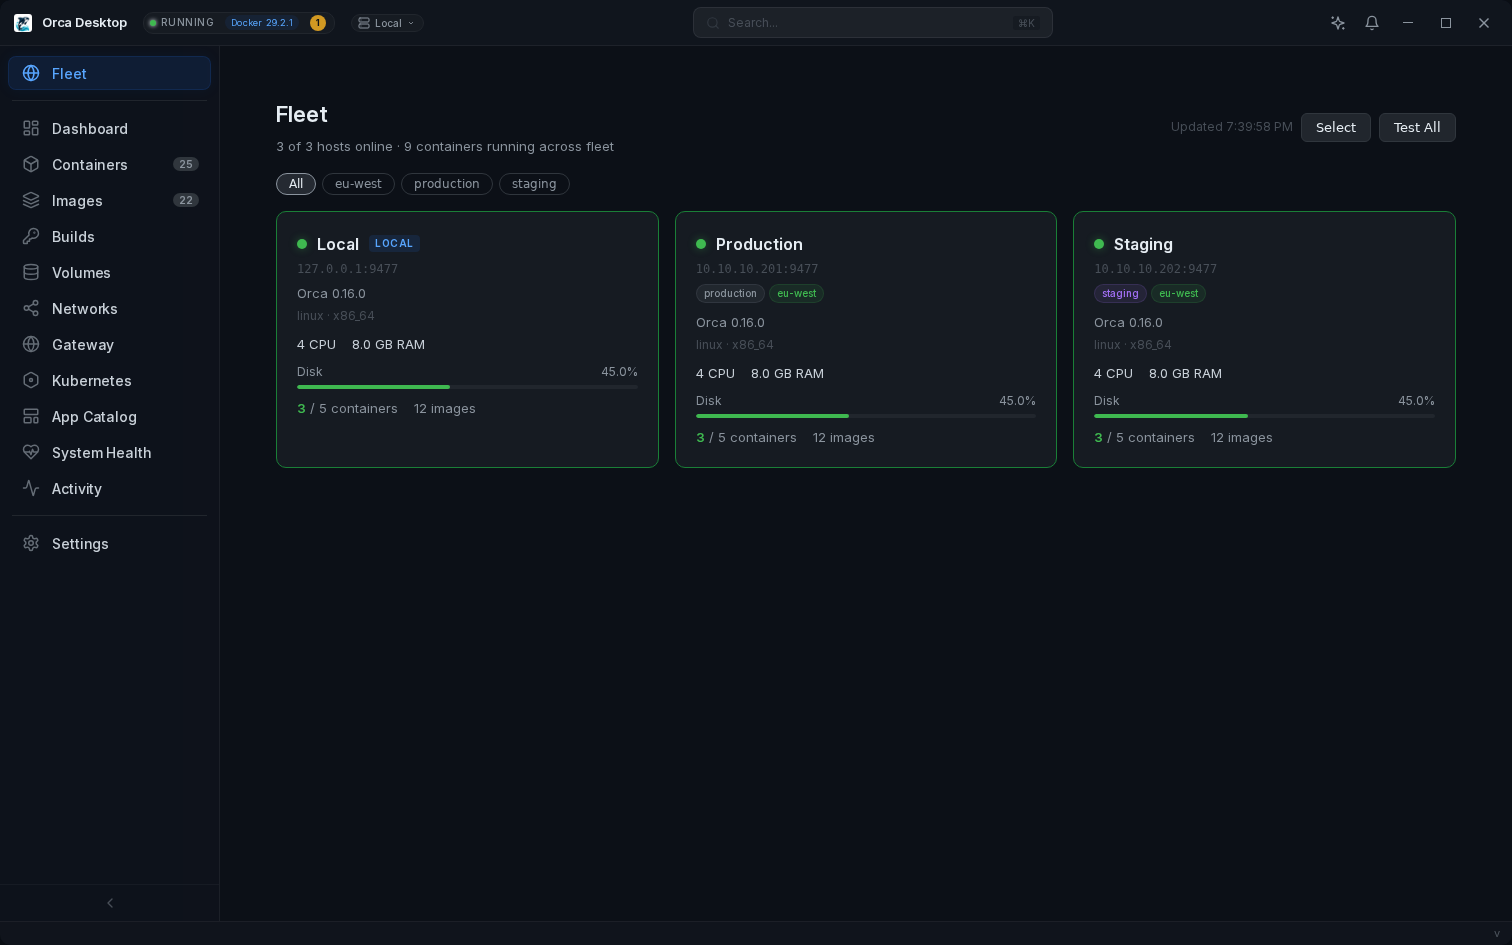Go to Dashboard in sidebar
Image resolution: width=1512 pixels, height=945 pixels.
click(110, 128)
